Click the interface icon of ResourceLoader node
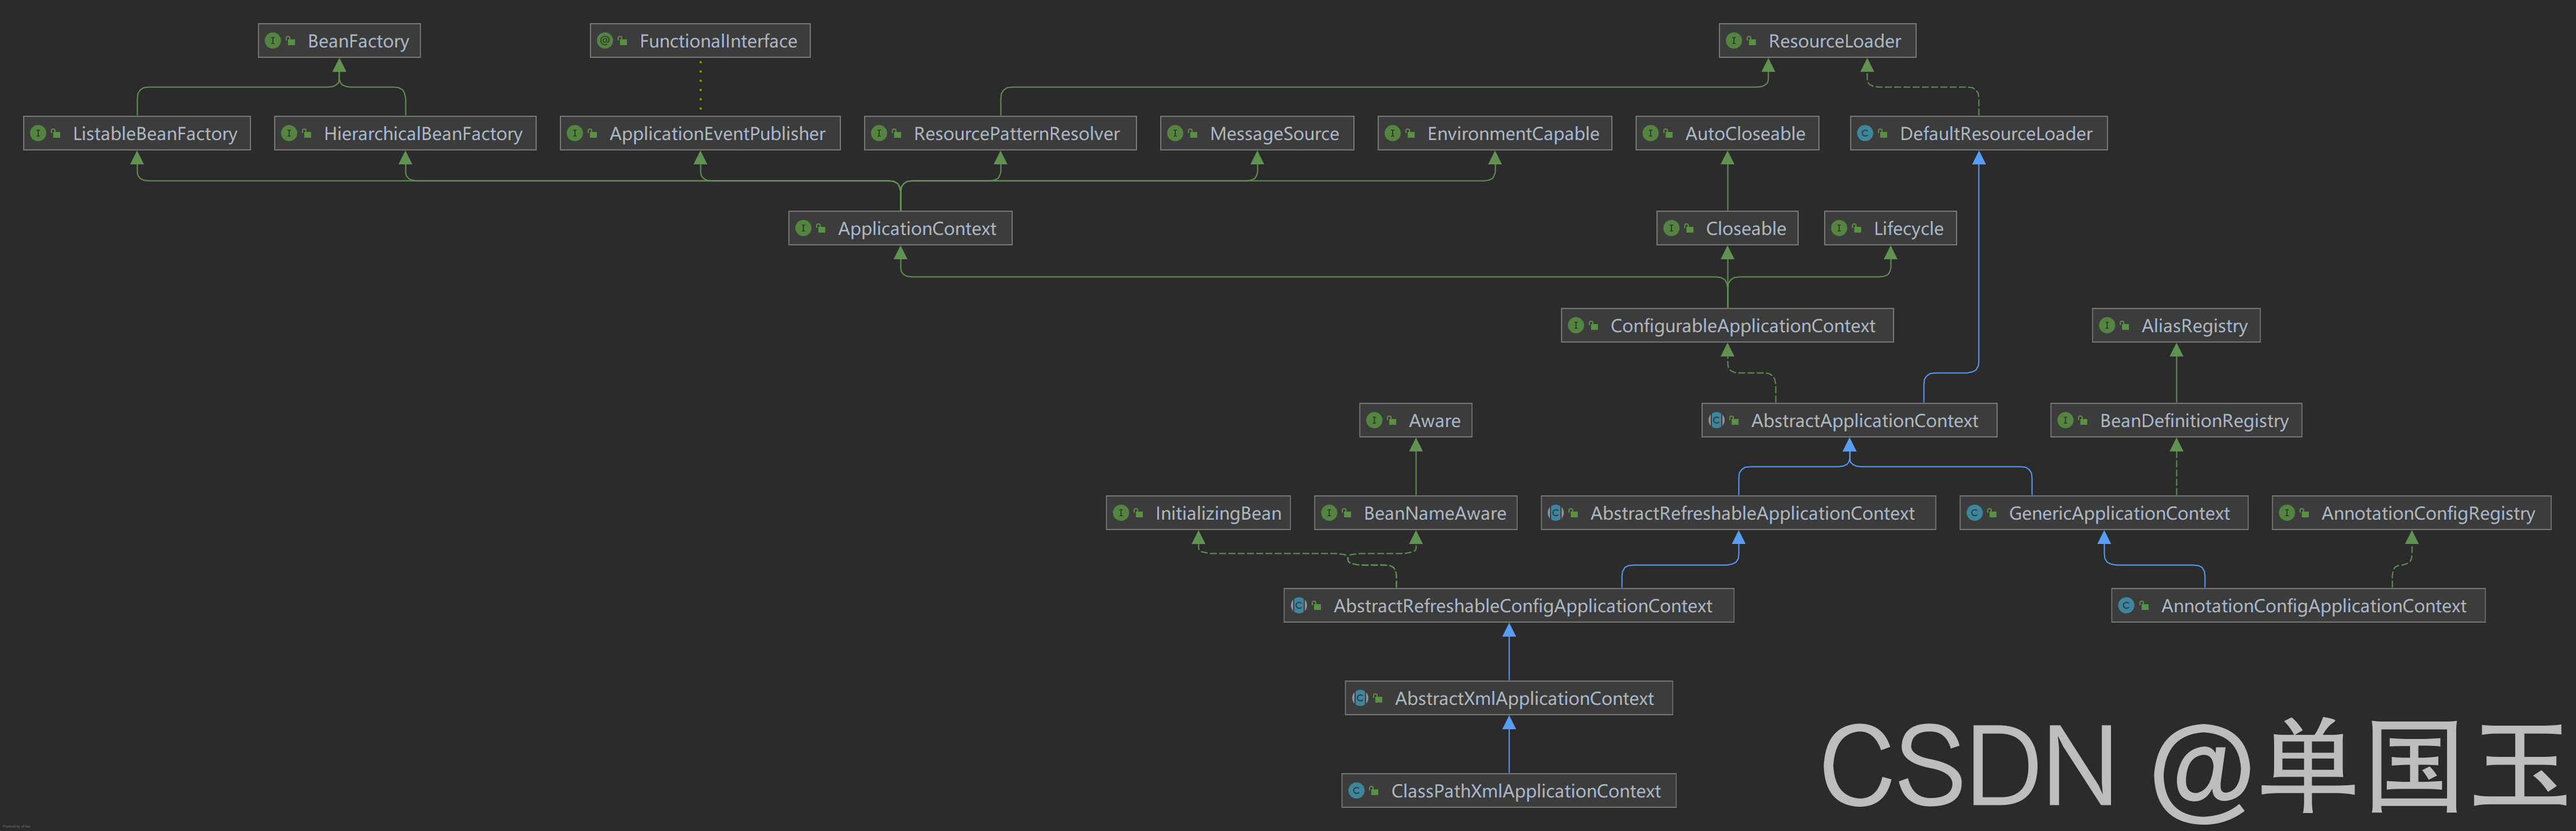This screenshot has width=2576, height=831. point(1733,41)
